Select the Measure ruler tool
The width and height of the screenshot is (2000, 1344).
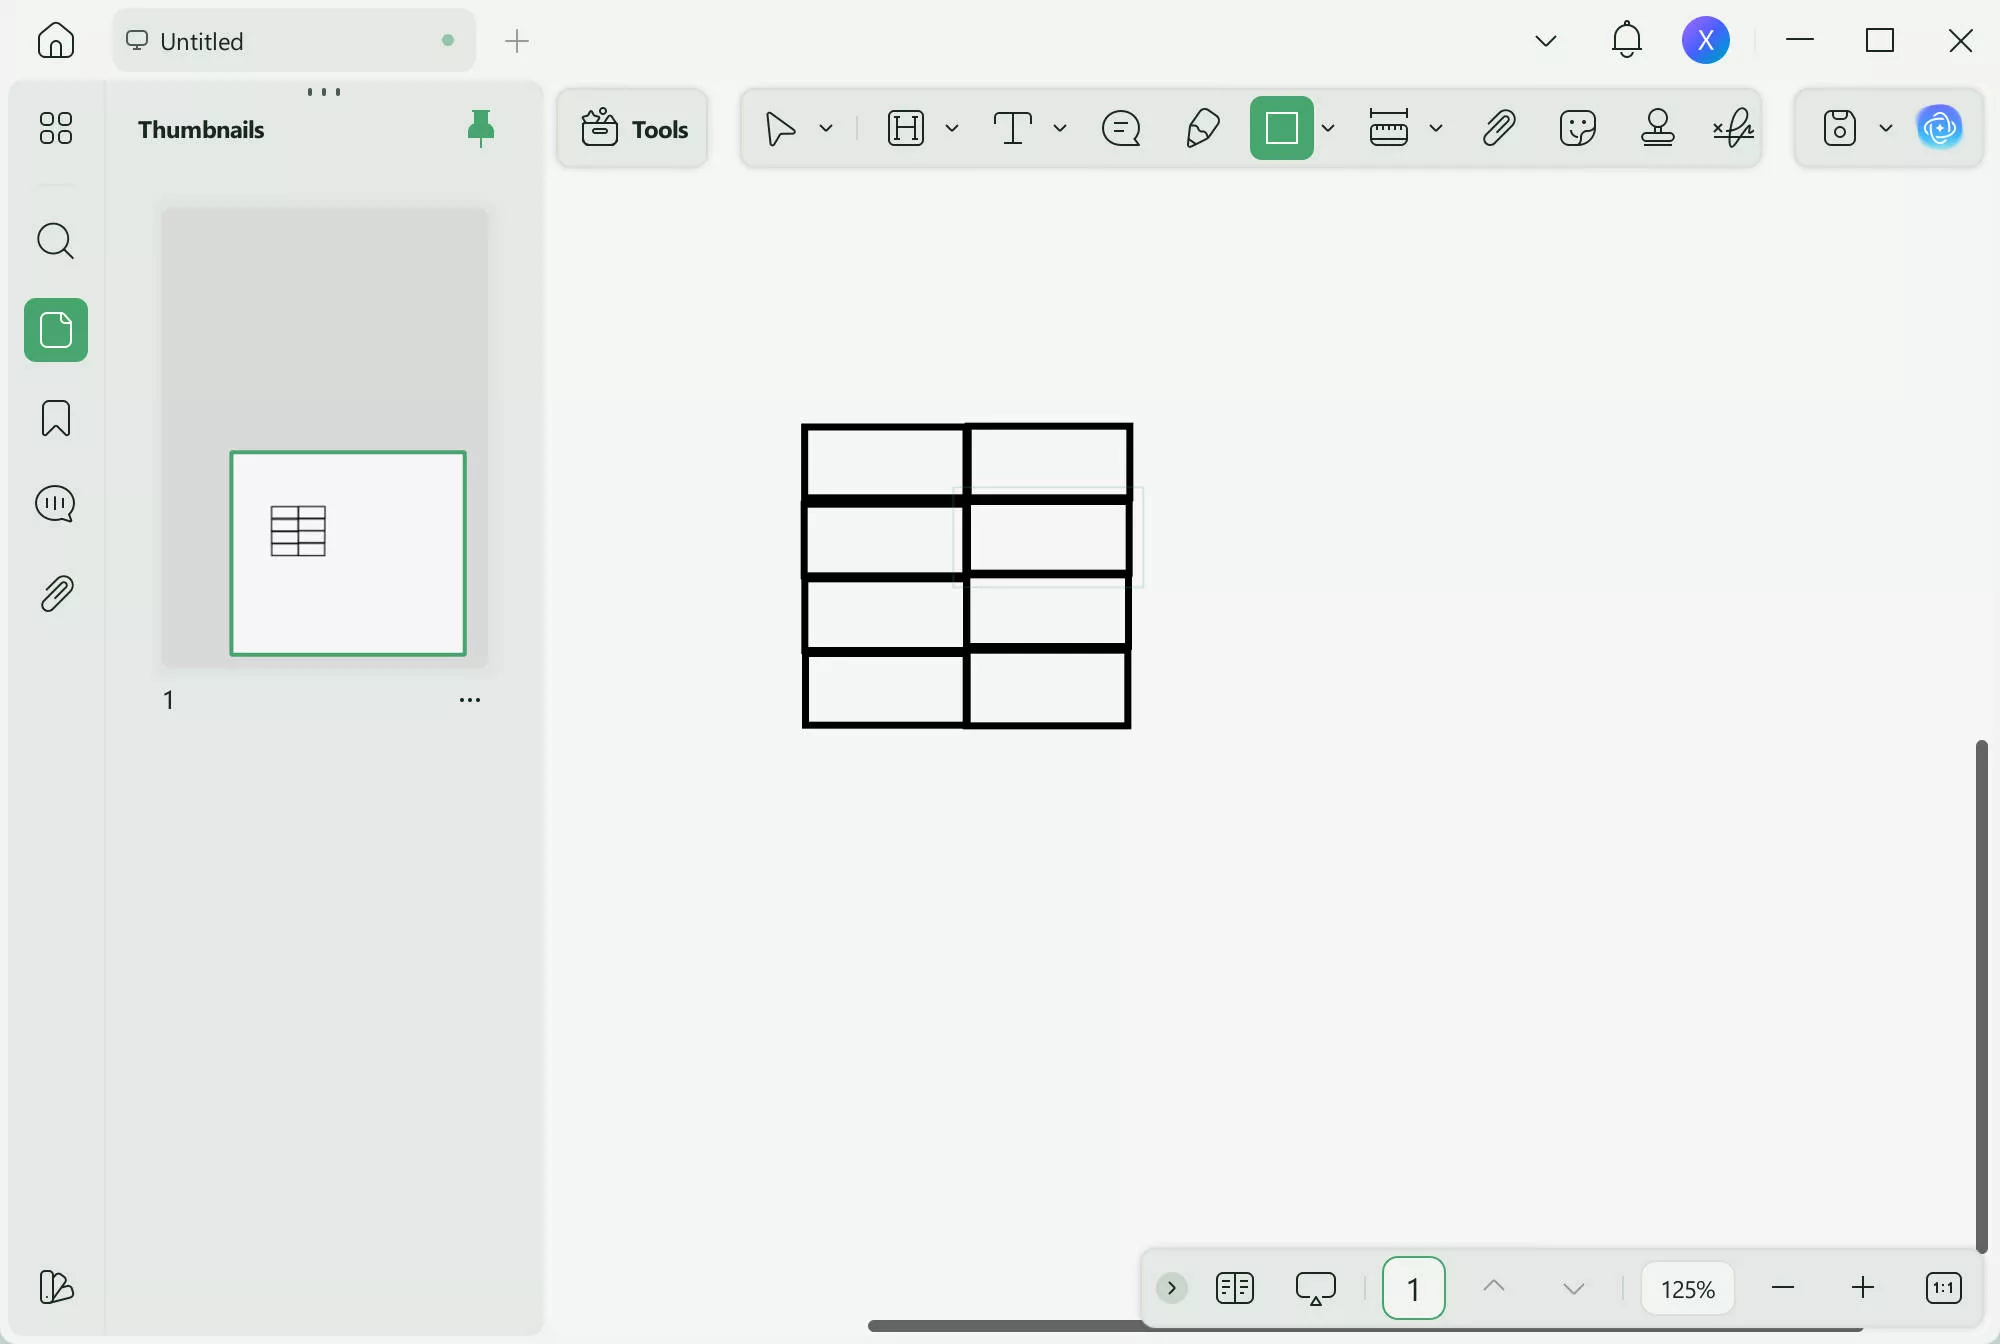(1389, 128)
